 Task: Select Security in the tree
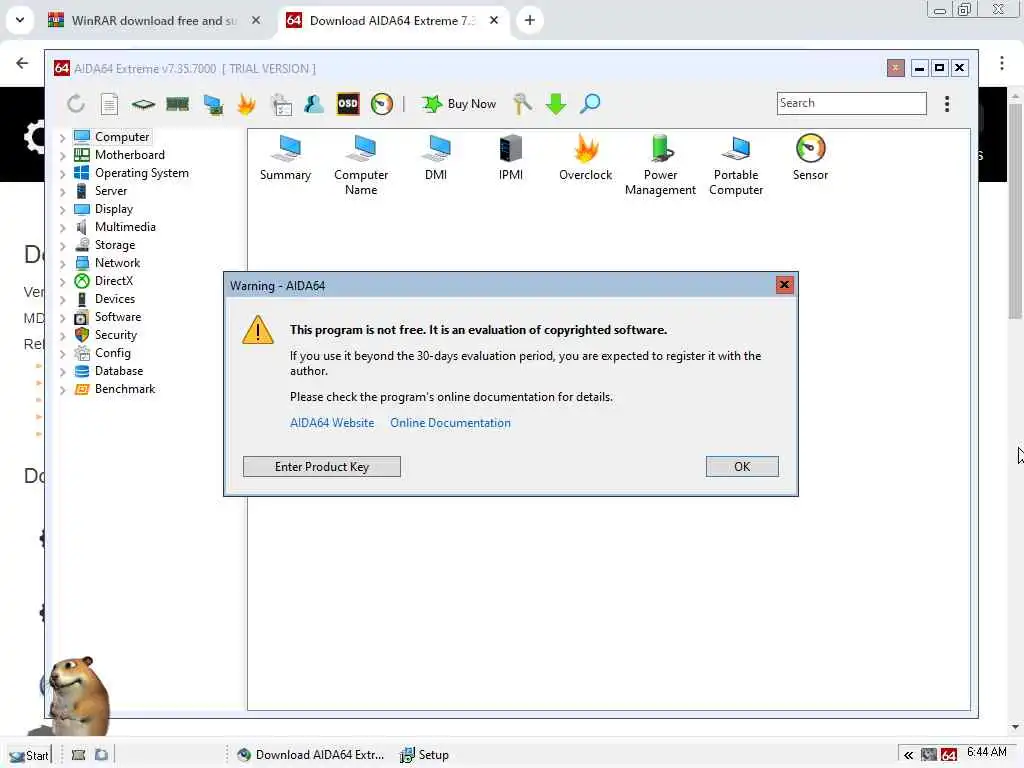click(116, 335)
